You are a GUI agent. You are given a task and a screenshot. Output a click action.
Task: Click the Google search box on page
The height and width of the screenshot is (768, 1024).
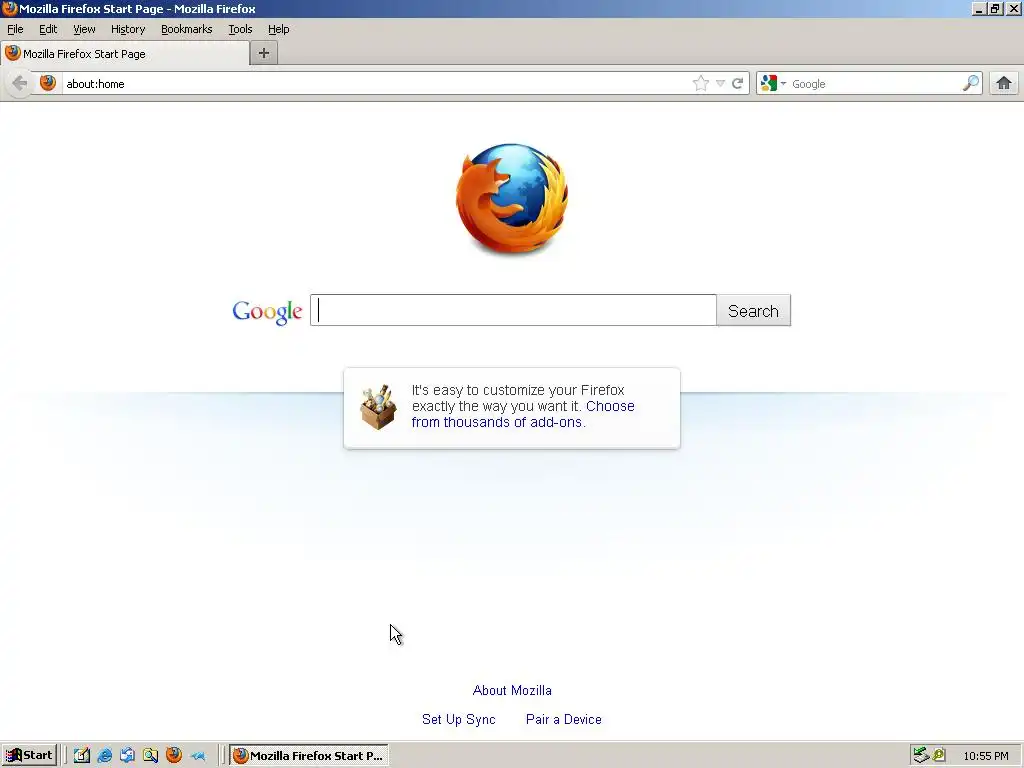click(x=513, y=310)
